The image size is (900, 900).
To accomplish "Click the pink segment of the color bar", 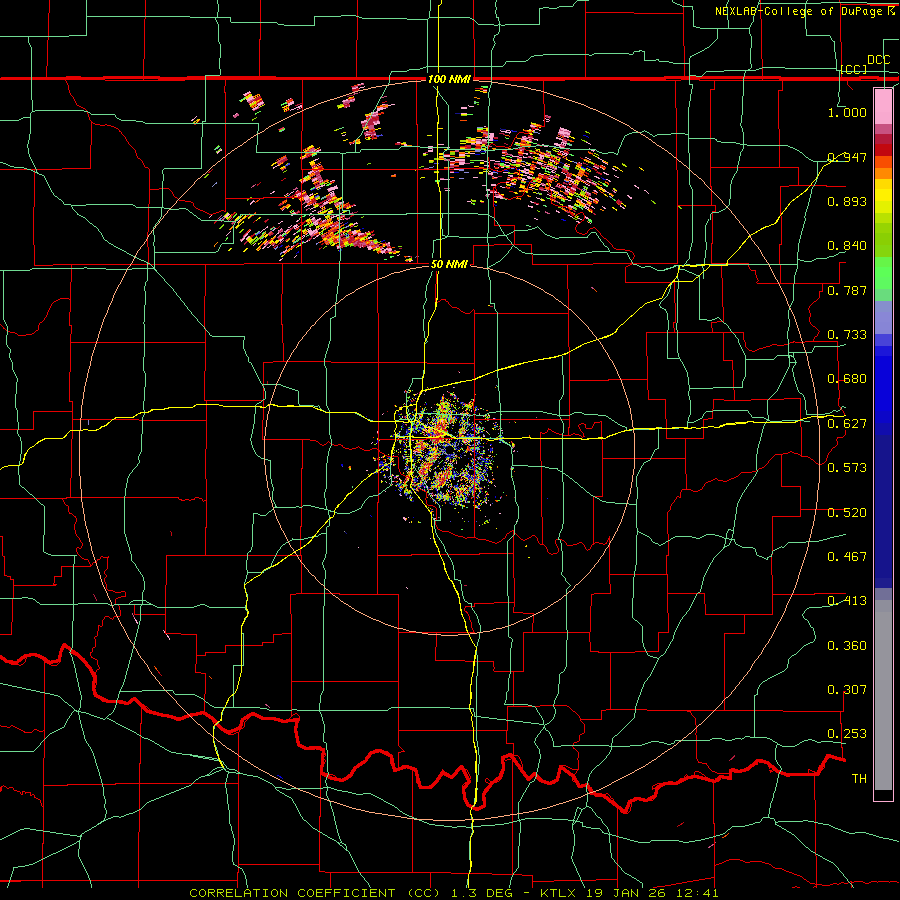I will tap(883, 106).
